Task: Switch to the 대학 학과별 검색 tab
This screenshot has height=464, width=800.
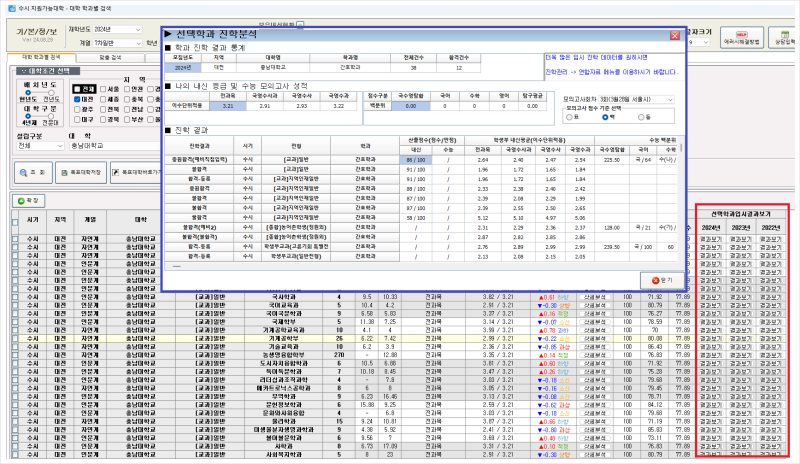Action: pyautogui.click(x=41, y=57)
